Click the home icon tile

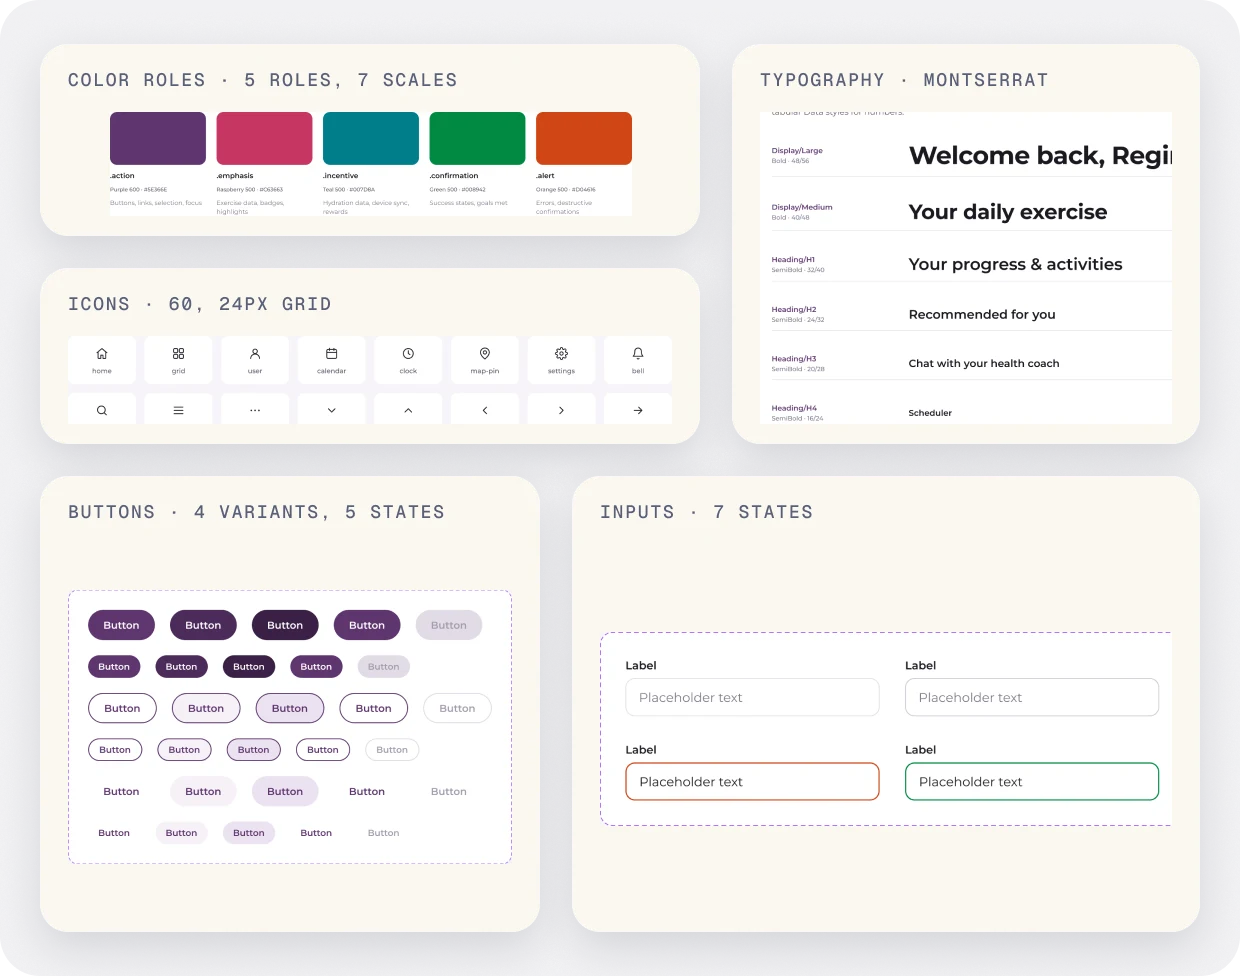[x=102, y=360]
